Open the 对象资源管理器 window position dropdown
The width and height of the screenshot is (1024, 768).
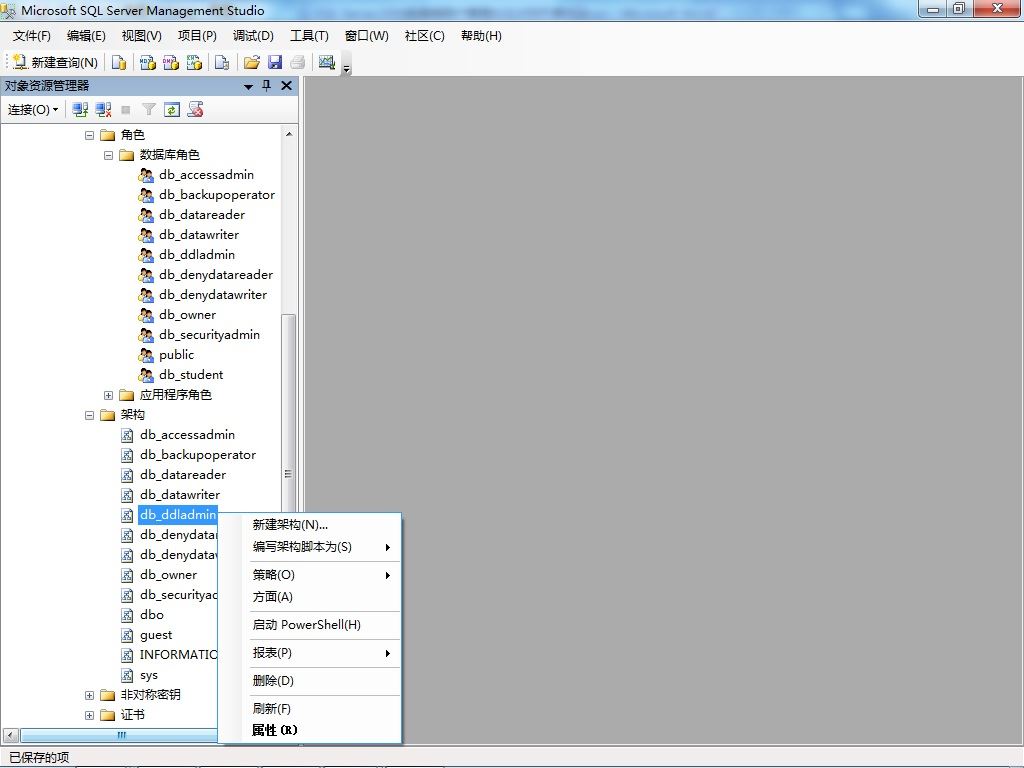[x=248, y=86]
